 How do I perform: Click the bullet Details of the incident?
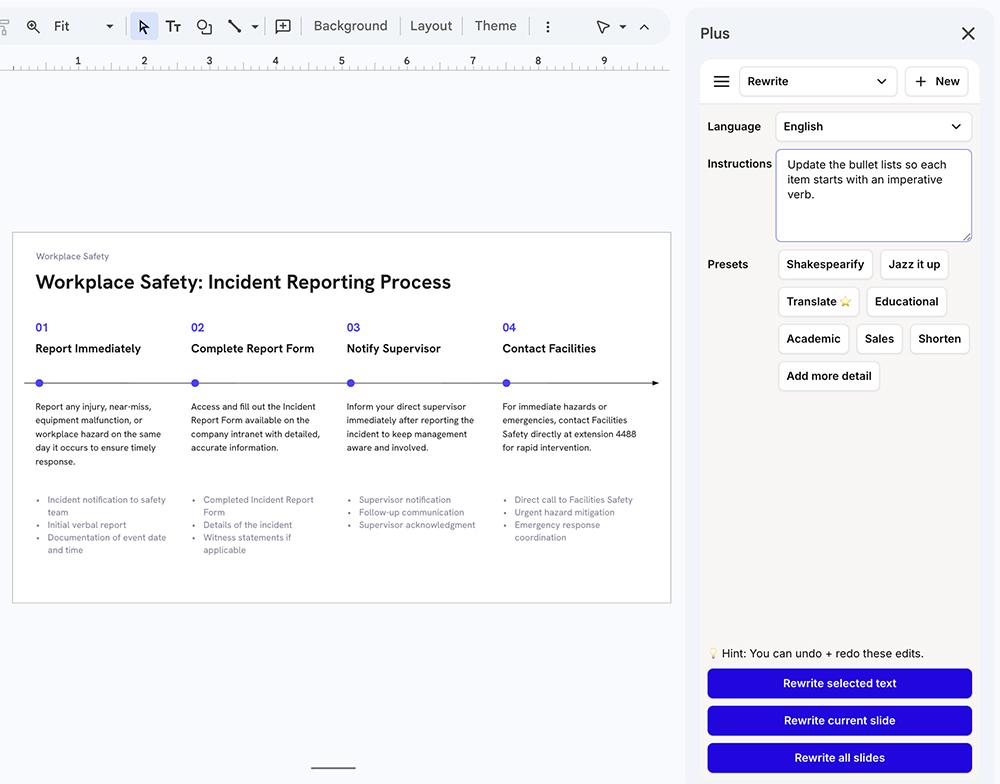pos(247,525)
